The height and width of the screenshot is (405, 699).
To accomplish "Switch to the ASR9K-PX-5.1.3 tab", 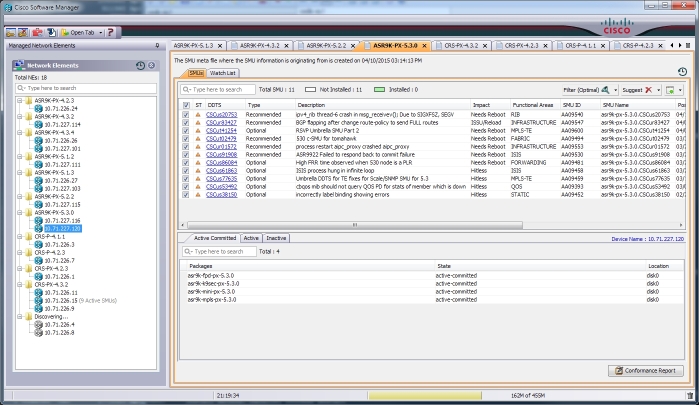I will pyautogui.click(x=193, y=45).
